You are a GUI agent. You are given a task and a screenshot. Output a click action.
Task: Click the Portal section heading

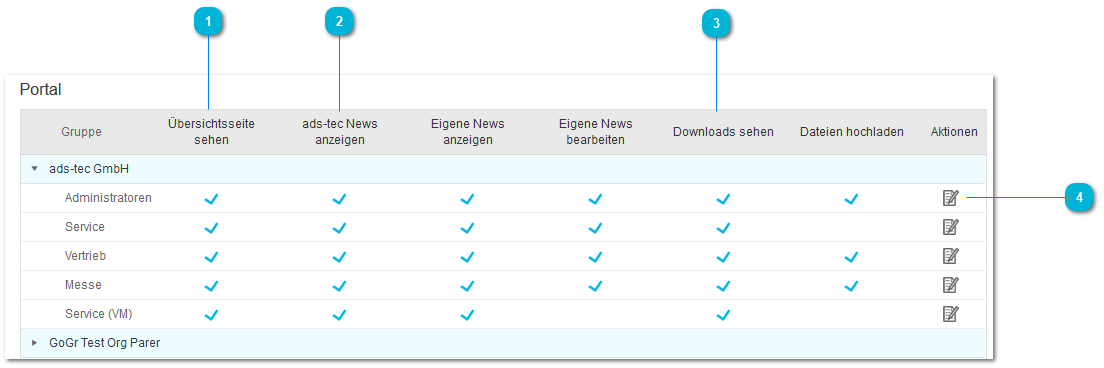pyautogui.click(x=41, y=90)
